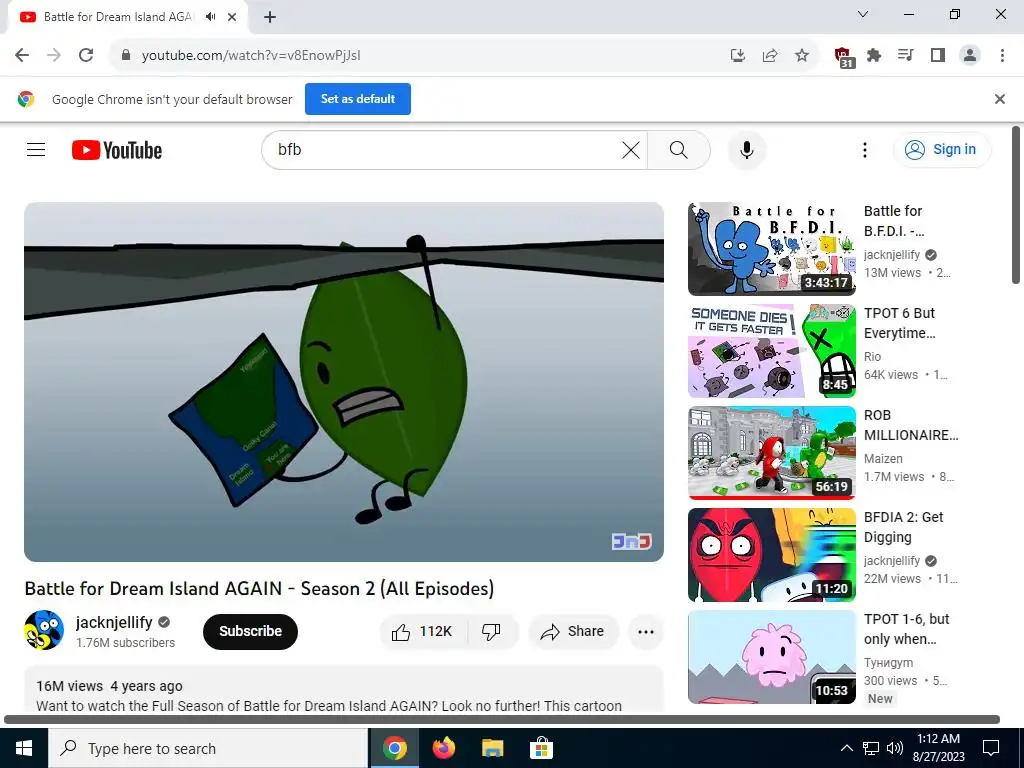Show hidden system tray icons
The height and width of the screenshot is (768, 1024).
tap(846, 748)
